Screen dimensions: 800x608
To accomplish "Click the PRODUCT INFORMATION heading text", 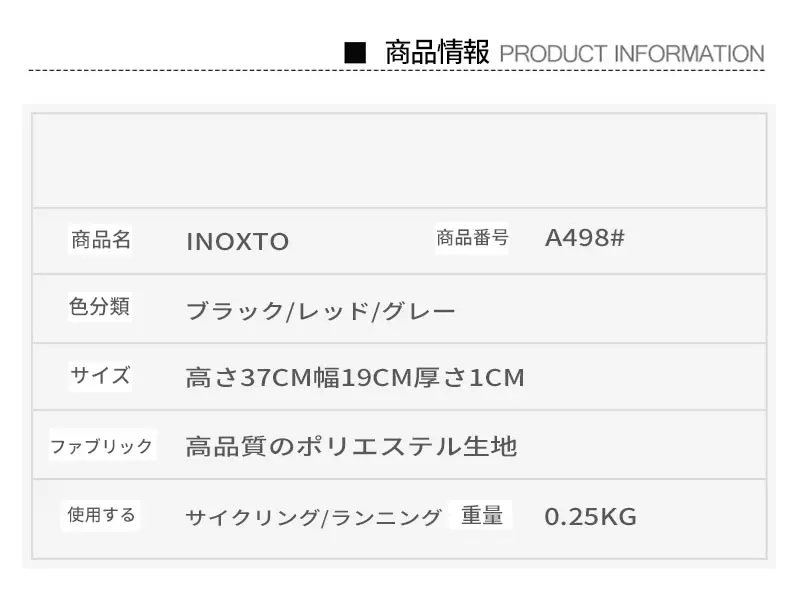I will click(631, 54).
